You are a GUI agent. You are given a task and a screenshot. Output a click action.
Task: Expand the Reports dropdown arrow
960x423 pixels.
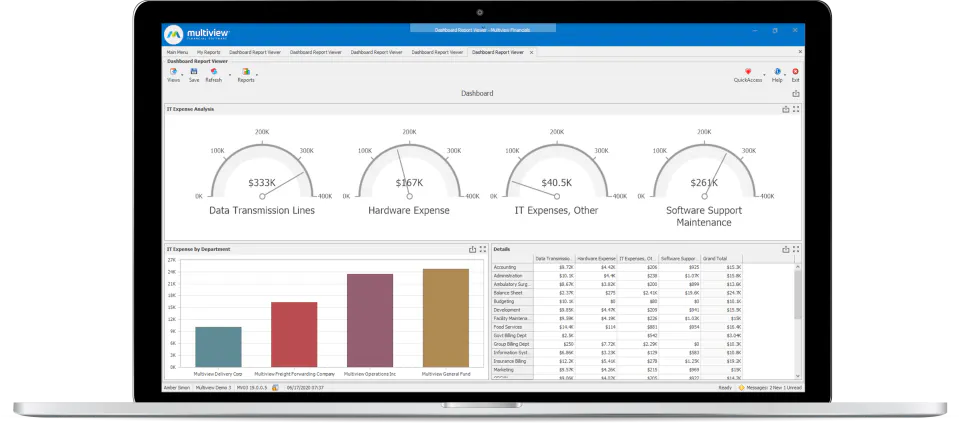click(x=257, y=75)
